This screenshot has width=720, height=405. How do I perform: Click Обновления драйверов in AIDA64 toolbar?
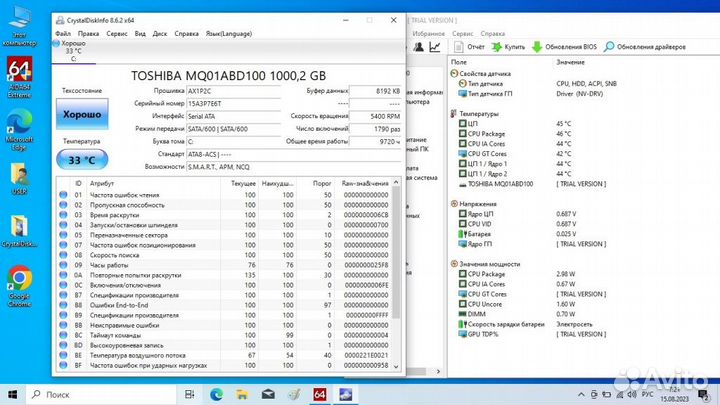pyautogui.click(x=645, y=47)
